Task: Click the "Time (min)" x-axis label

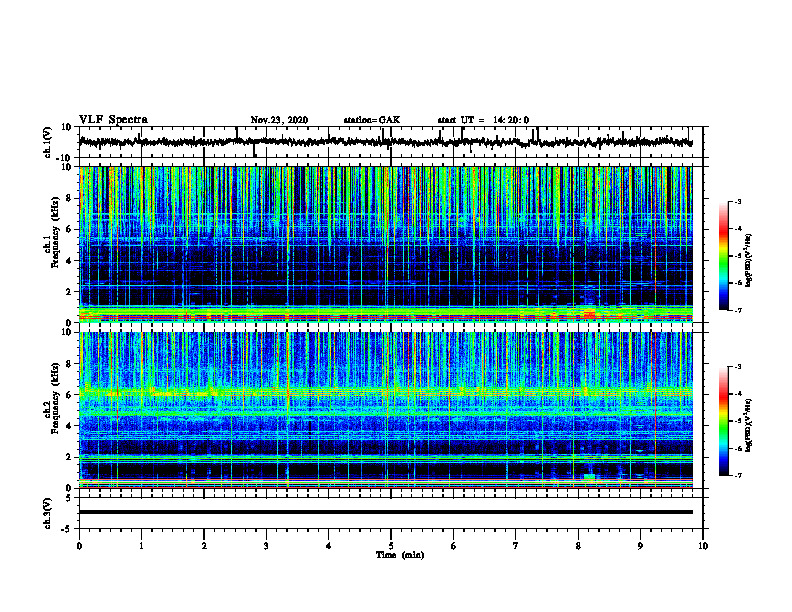Action: 400,555
